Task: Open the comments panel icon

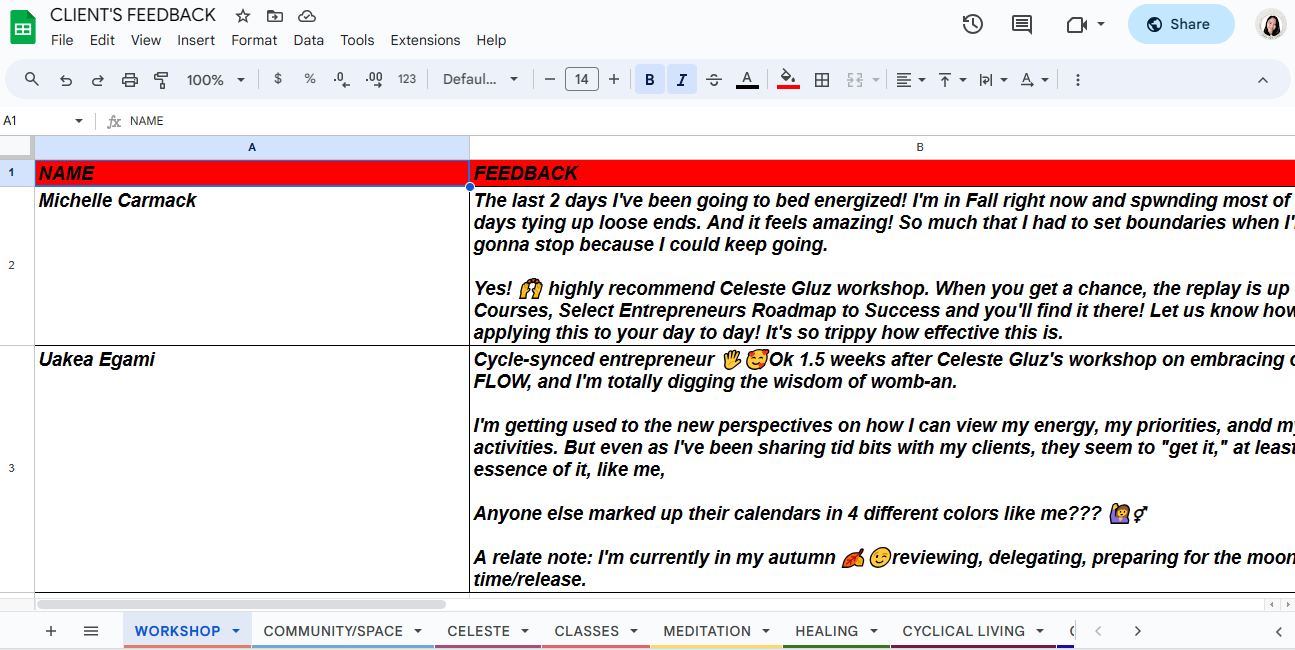Action: click(1022, 24)
